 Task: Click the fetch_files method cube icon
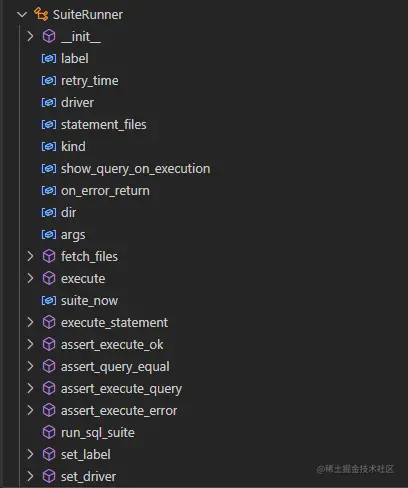(49, 256)
